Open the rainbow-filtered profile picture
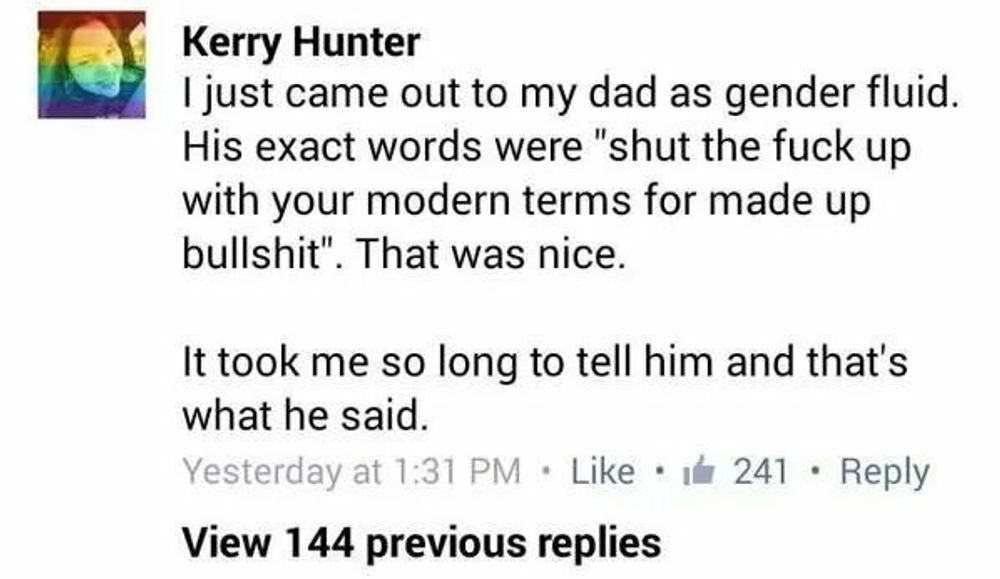 pyautogui.click(x=92, y=64)
